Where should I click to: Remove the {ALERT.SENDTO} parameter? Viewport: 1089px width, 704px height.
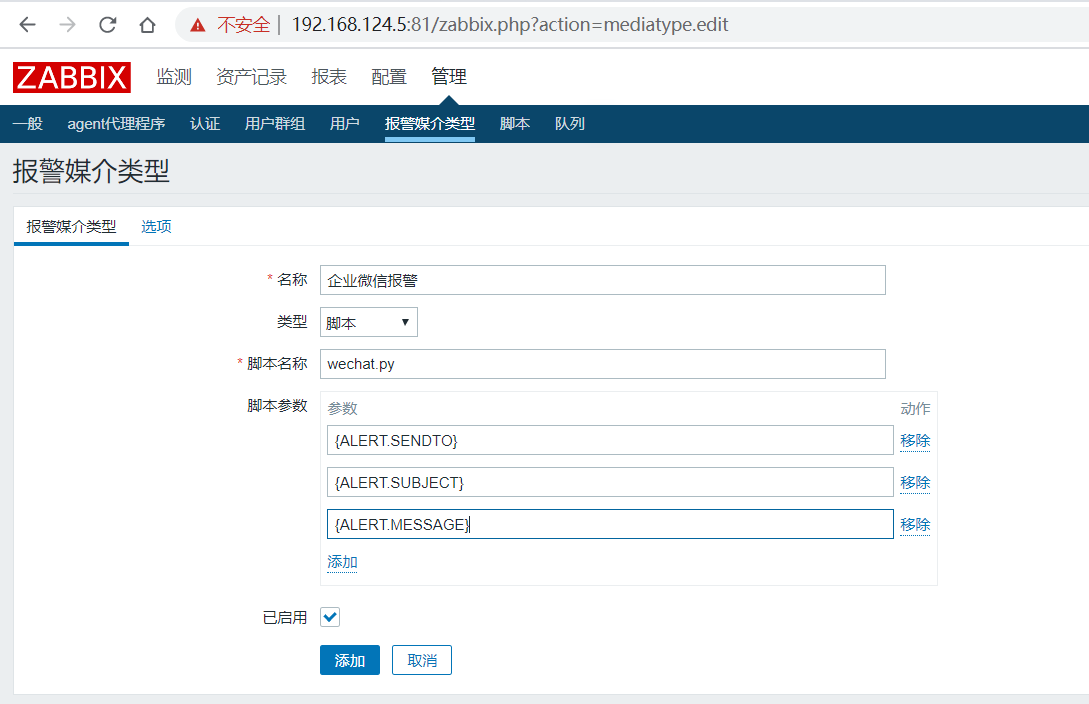(915, 440)
